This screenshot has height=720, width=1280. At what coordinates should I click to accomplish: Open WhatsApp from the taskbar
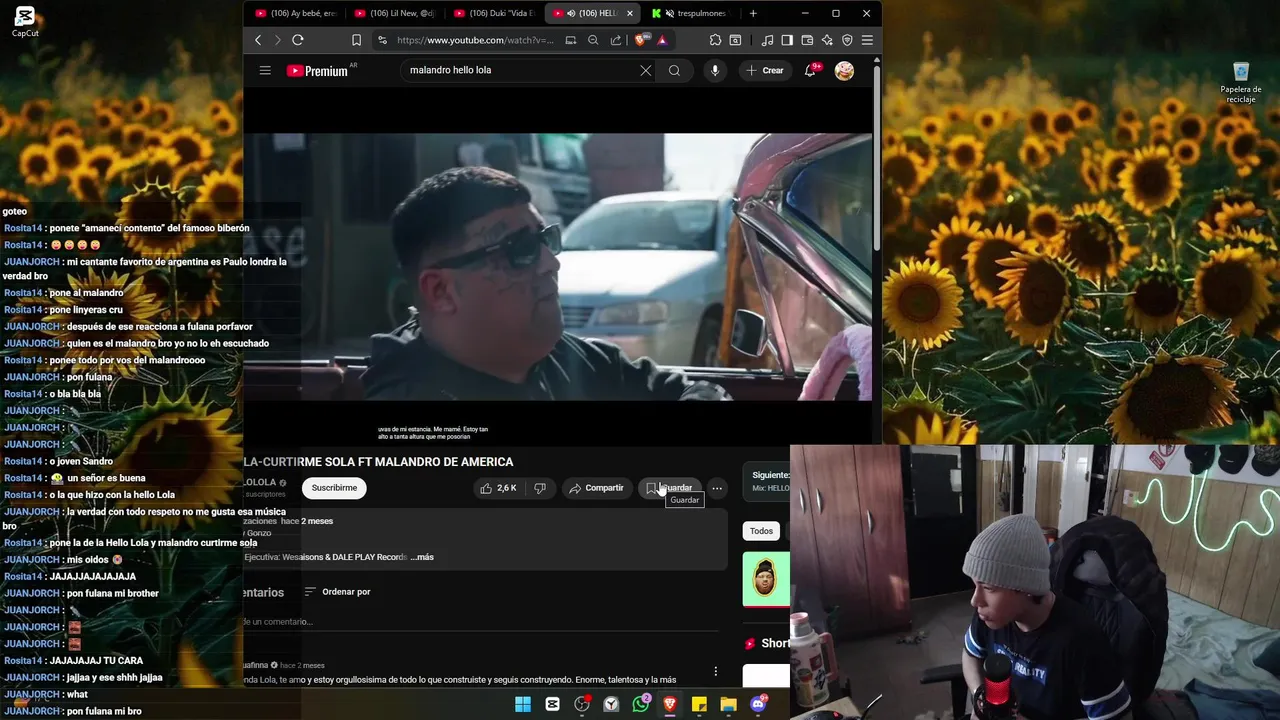[x=641, y=704]
